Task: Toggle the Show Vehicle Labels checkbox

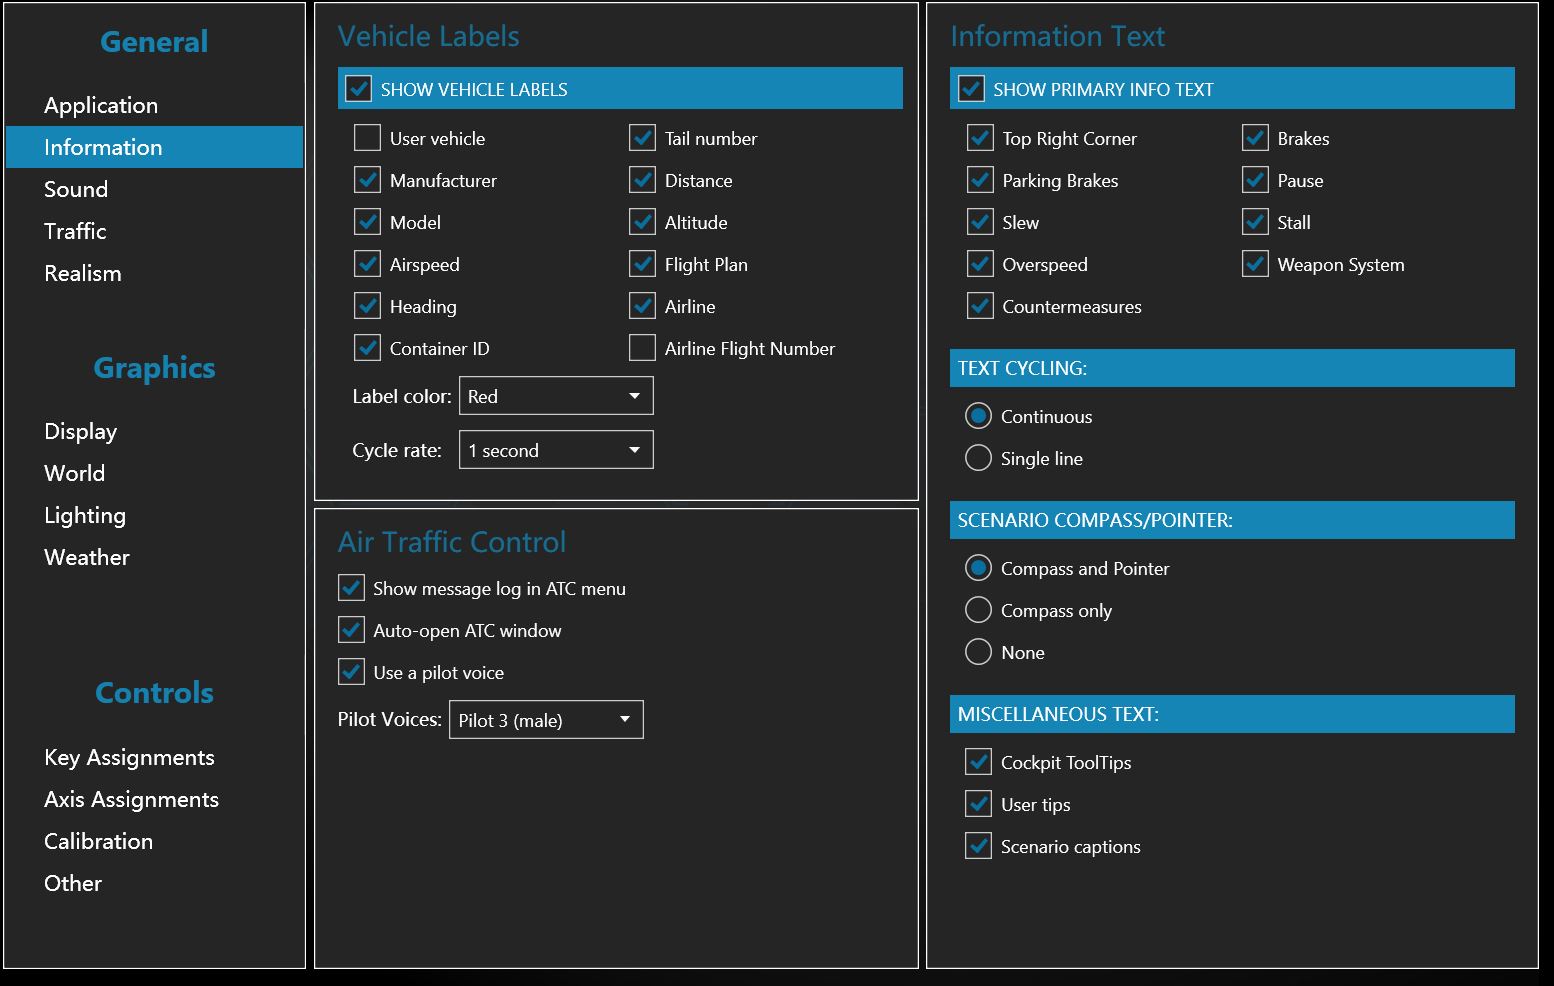Action: coord(358,89)
